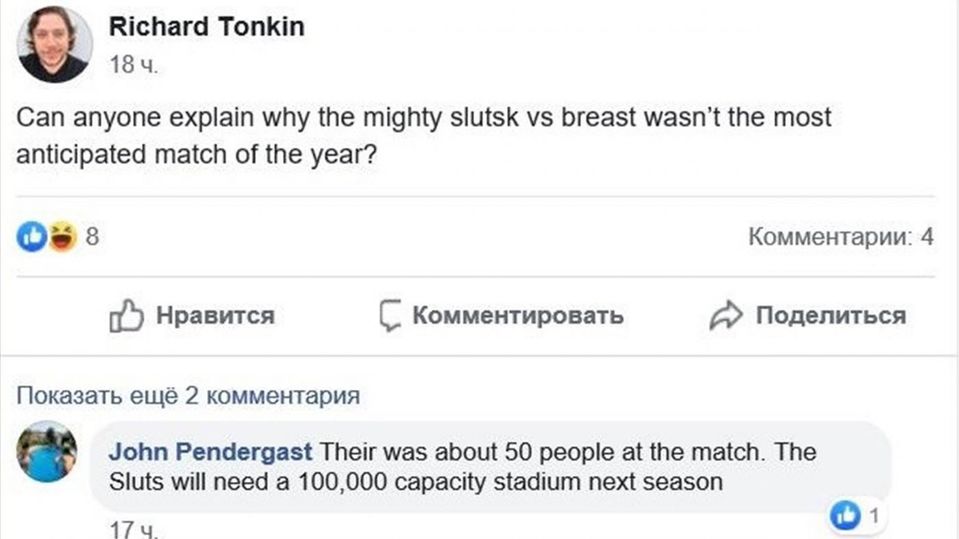Visit the "John Pendergast" commenter name link
Screen dimensions: 959x539
[210, 452]
